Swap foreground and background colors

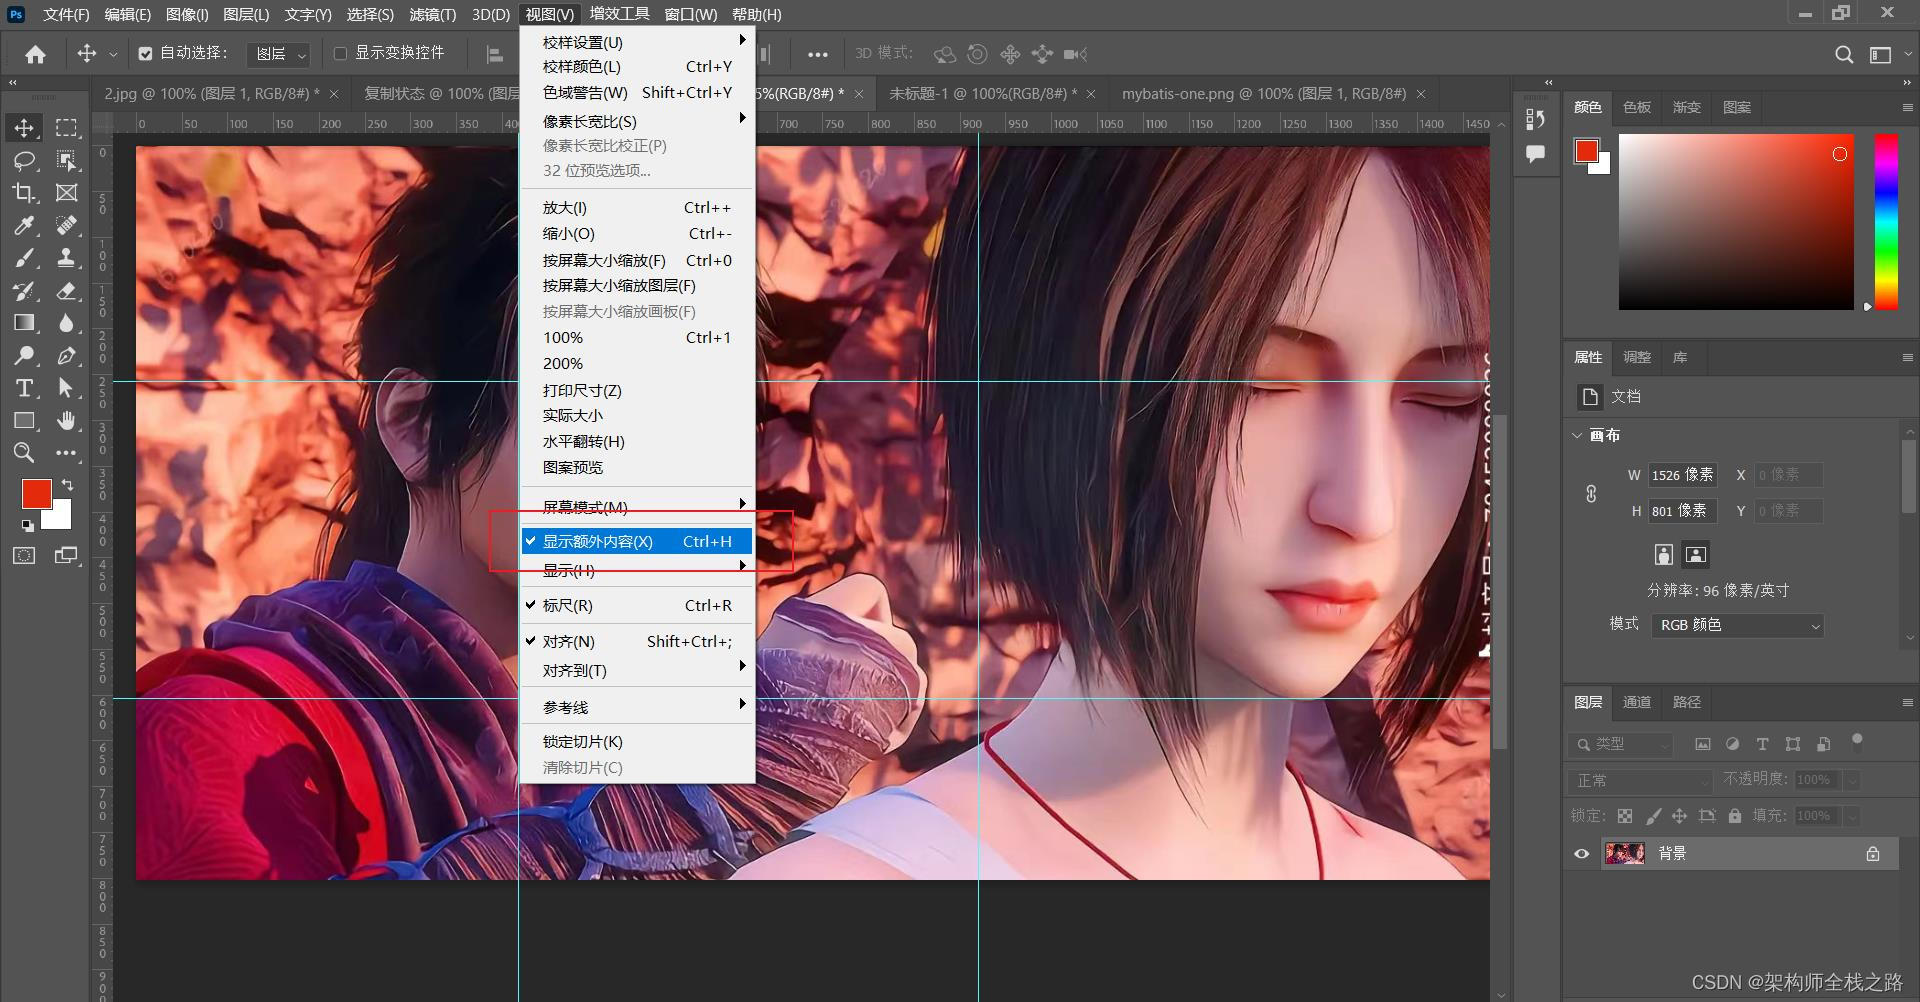67,484
